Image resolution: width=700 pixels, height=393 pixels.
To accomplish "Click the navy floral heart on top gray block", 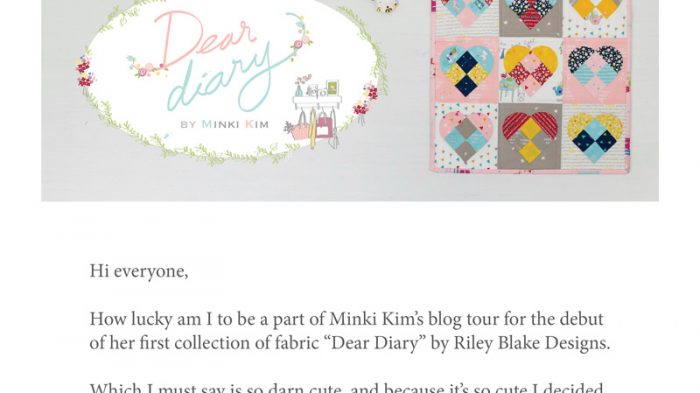I will click(x=530, y=13).
